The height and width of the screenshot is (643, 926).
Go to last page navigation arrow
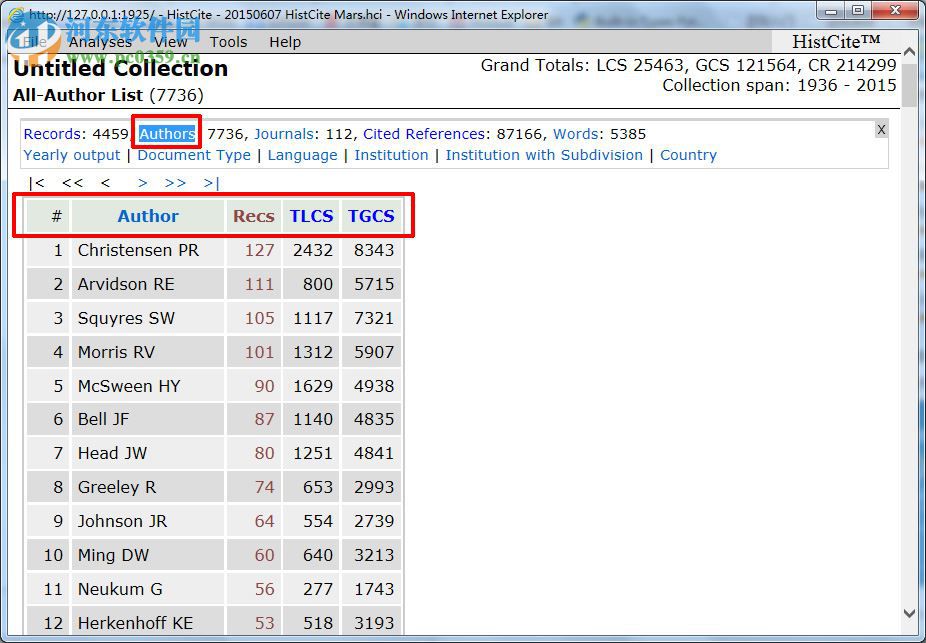pos(211,183)
